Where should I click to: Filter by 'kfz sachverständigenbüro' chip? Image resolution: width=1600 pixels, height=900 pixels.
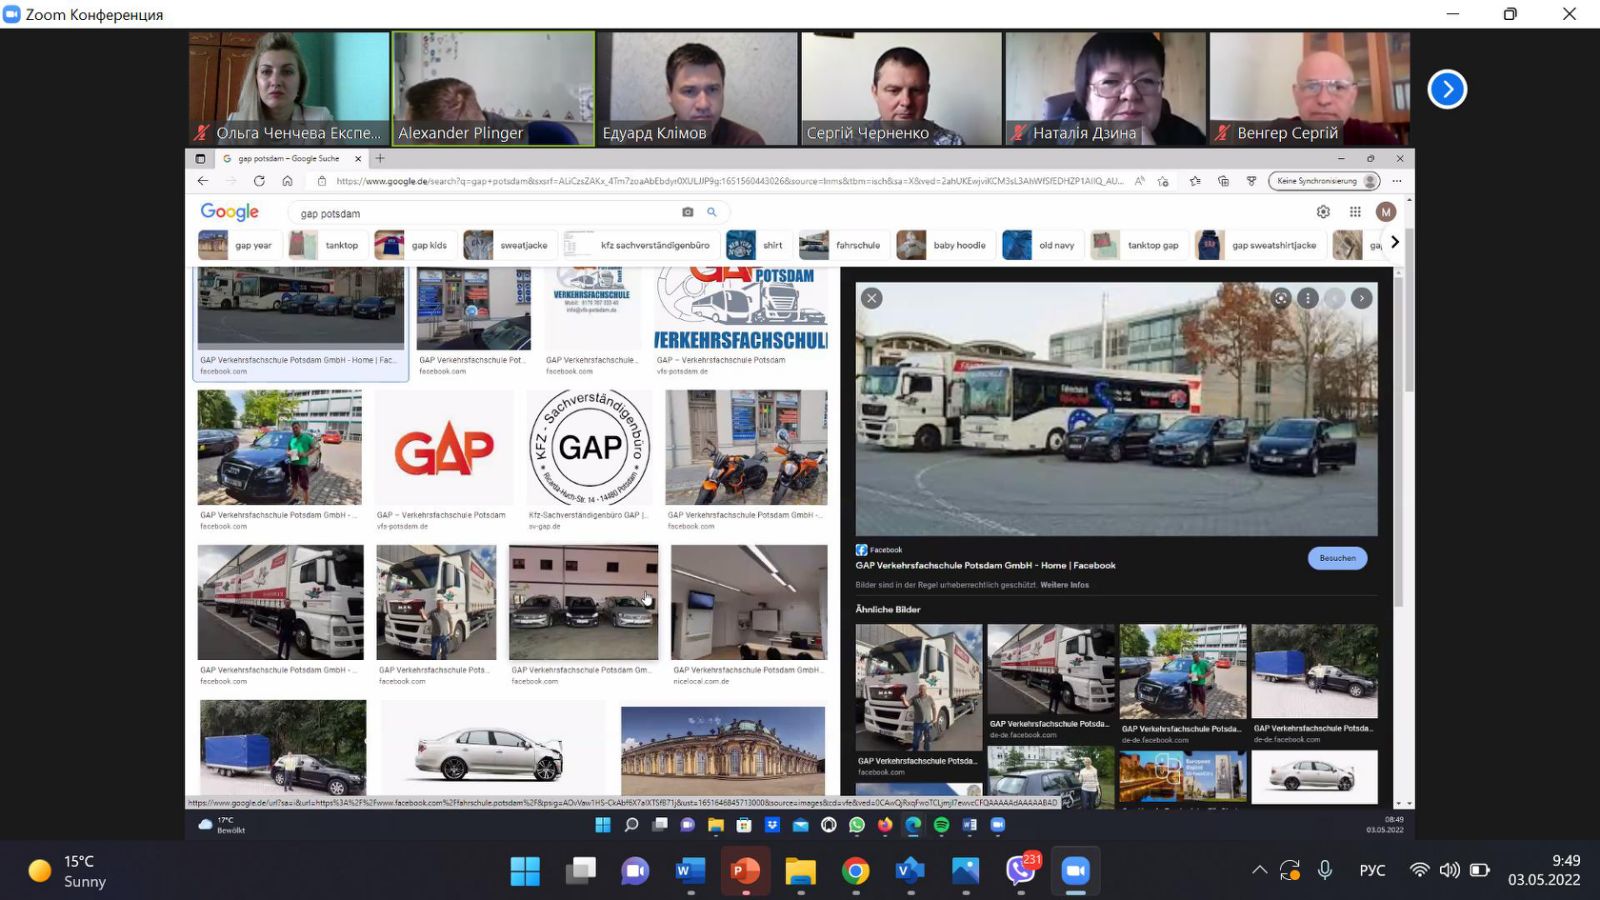(639, 245)
